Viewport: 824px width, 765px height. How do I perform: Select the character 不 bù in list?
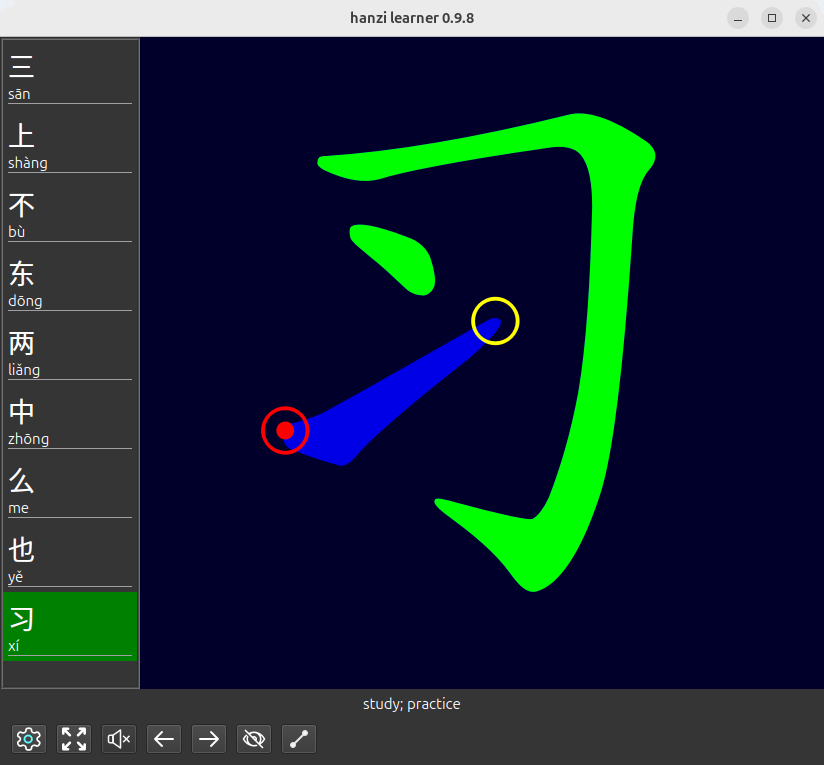click(x=70, y=212)
